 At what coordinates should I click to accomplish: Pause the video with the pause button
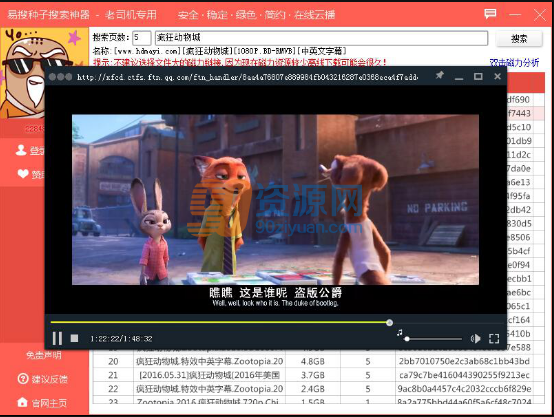[57, 338]
